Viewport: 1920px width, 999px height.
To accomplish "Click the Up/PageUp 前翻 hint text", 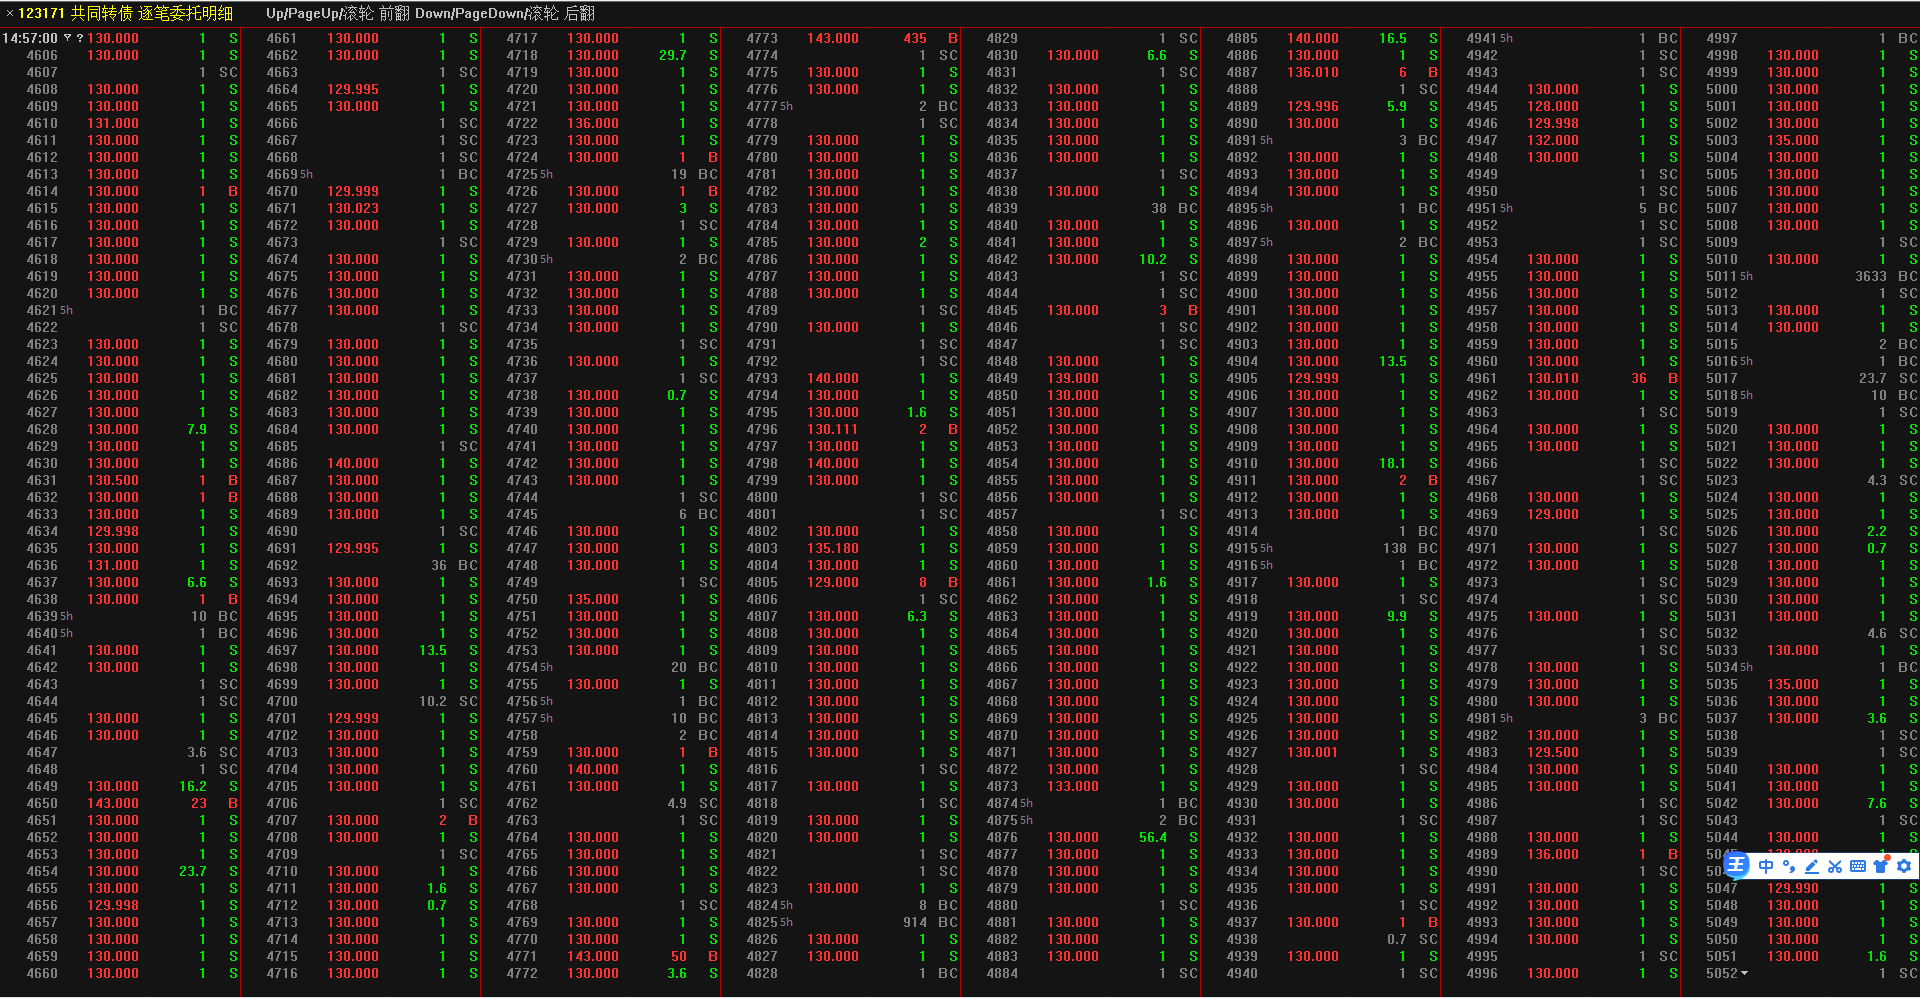I will pyautogui.click(x=338, y=13).
